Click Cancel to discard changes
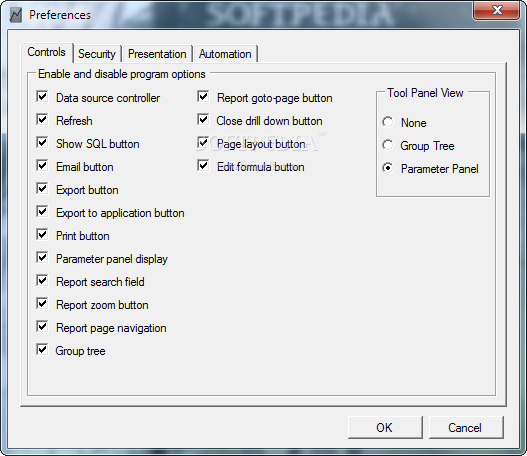This screenshot has width=527, height=456. pyautogui.click(x=466, y=427)
